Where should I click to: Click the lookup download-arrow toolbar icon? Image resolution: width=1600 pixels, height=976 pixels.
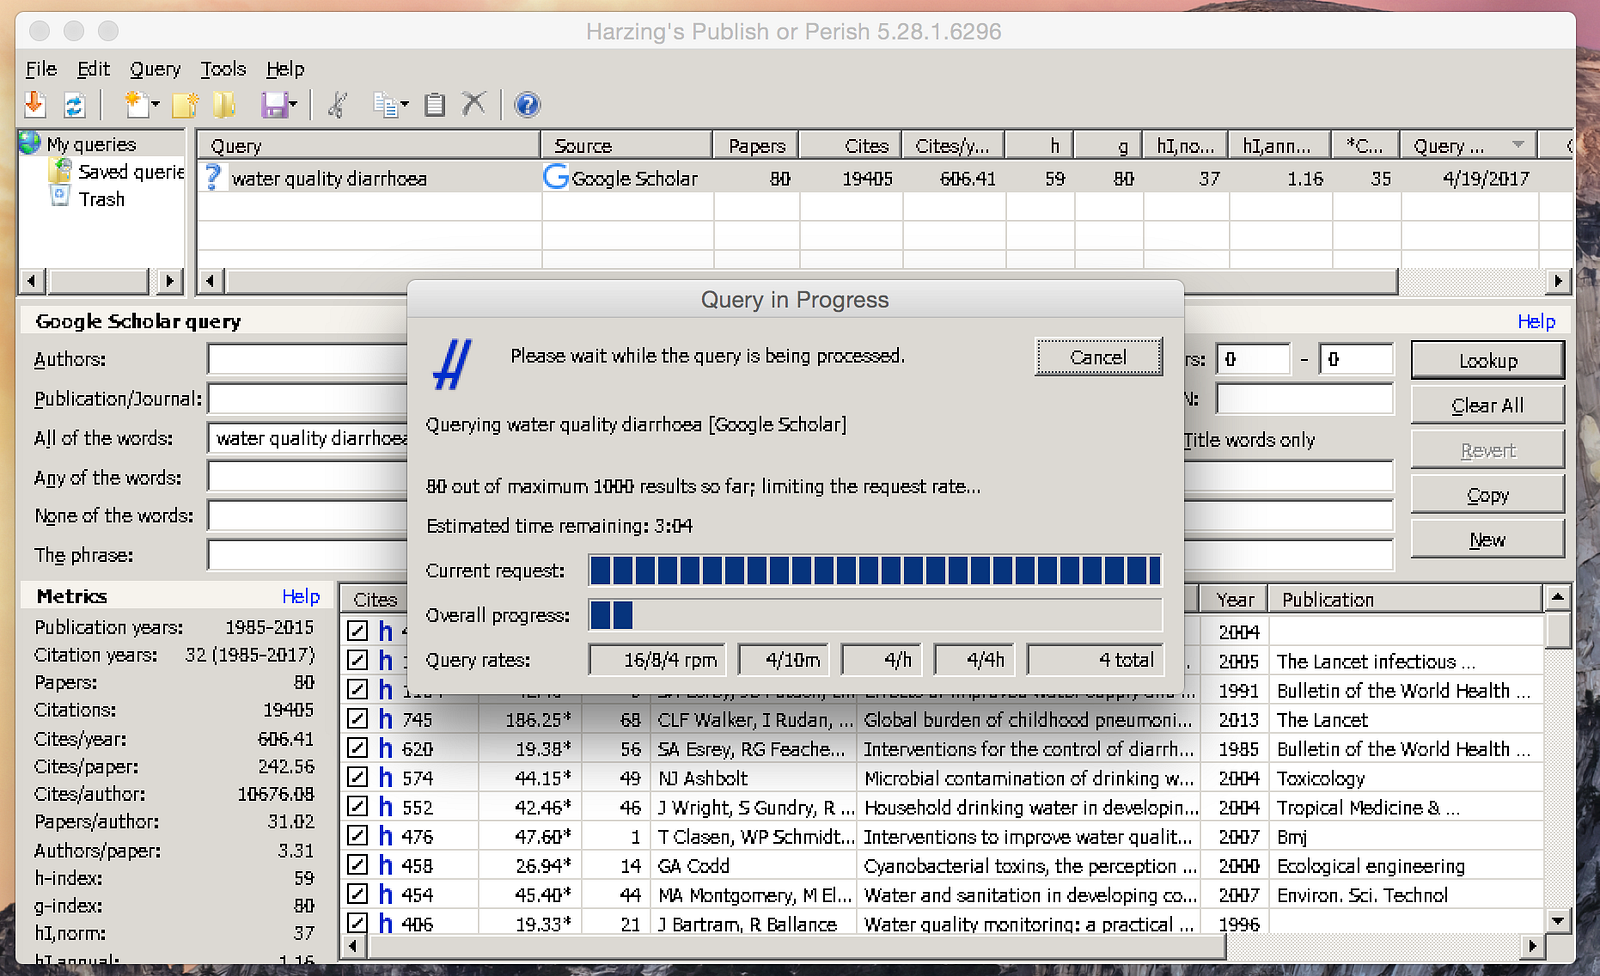(x=35, y=104)
